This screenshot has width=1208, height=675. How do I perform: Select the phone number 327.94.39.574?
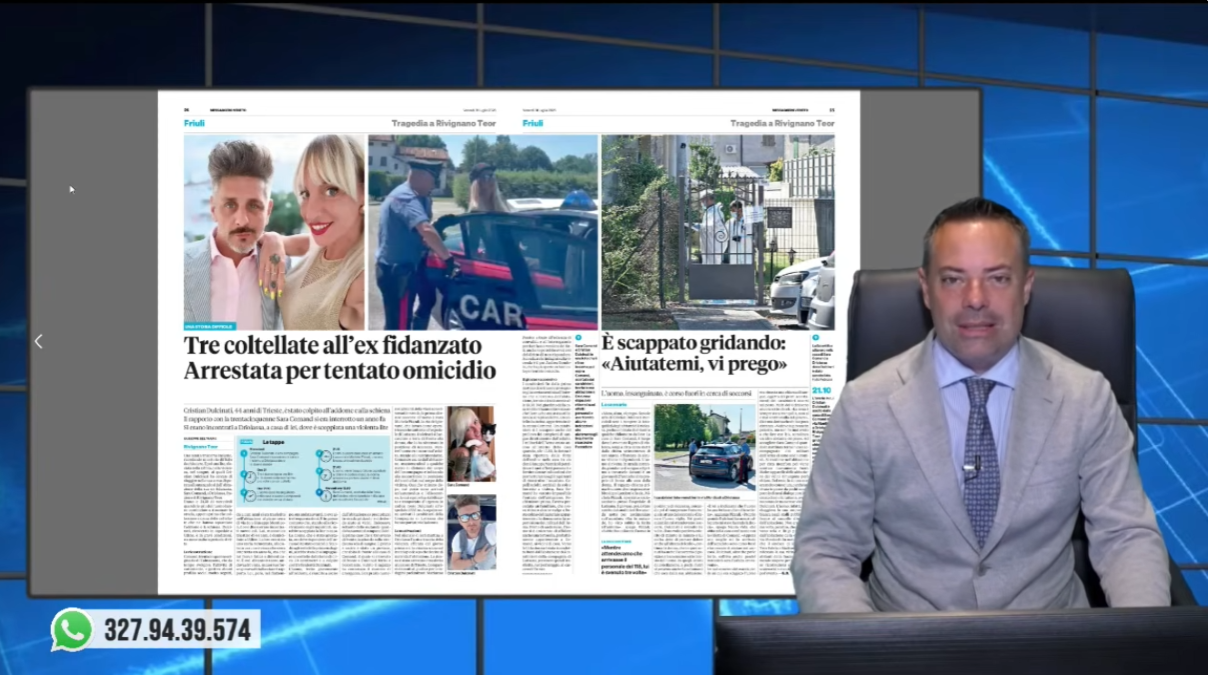tap(177, 630)
